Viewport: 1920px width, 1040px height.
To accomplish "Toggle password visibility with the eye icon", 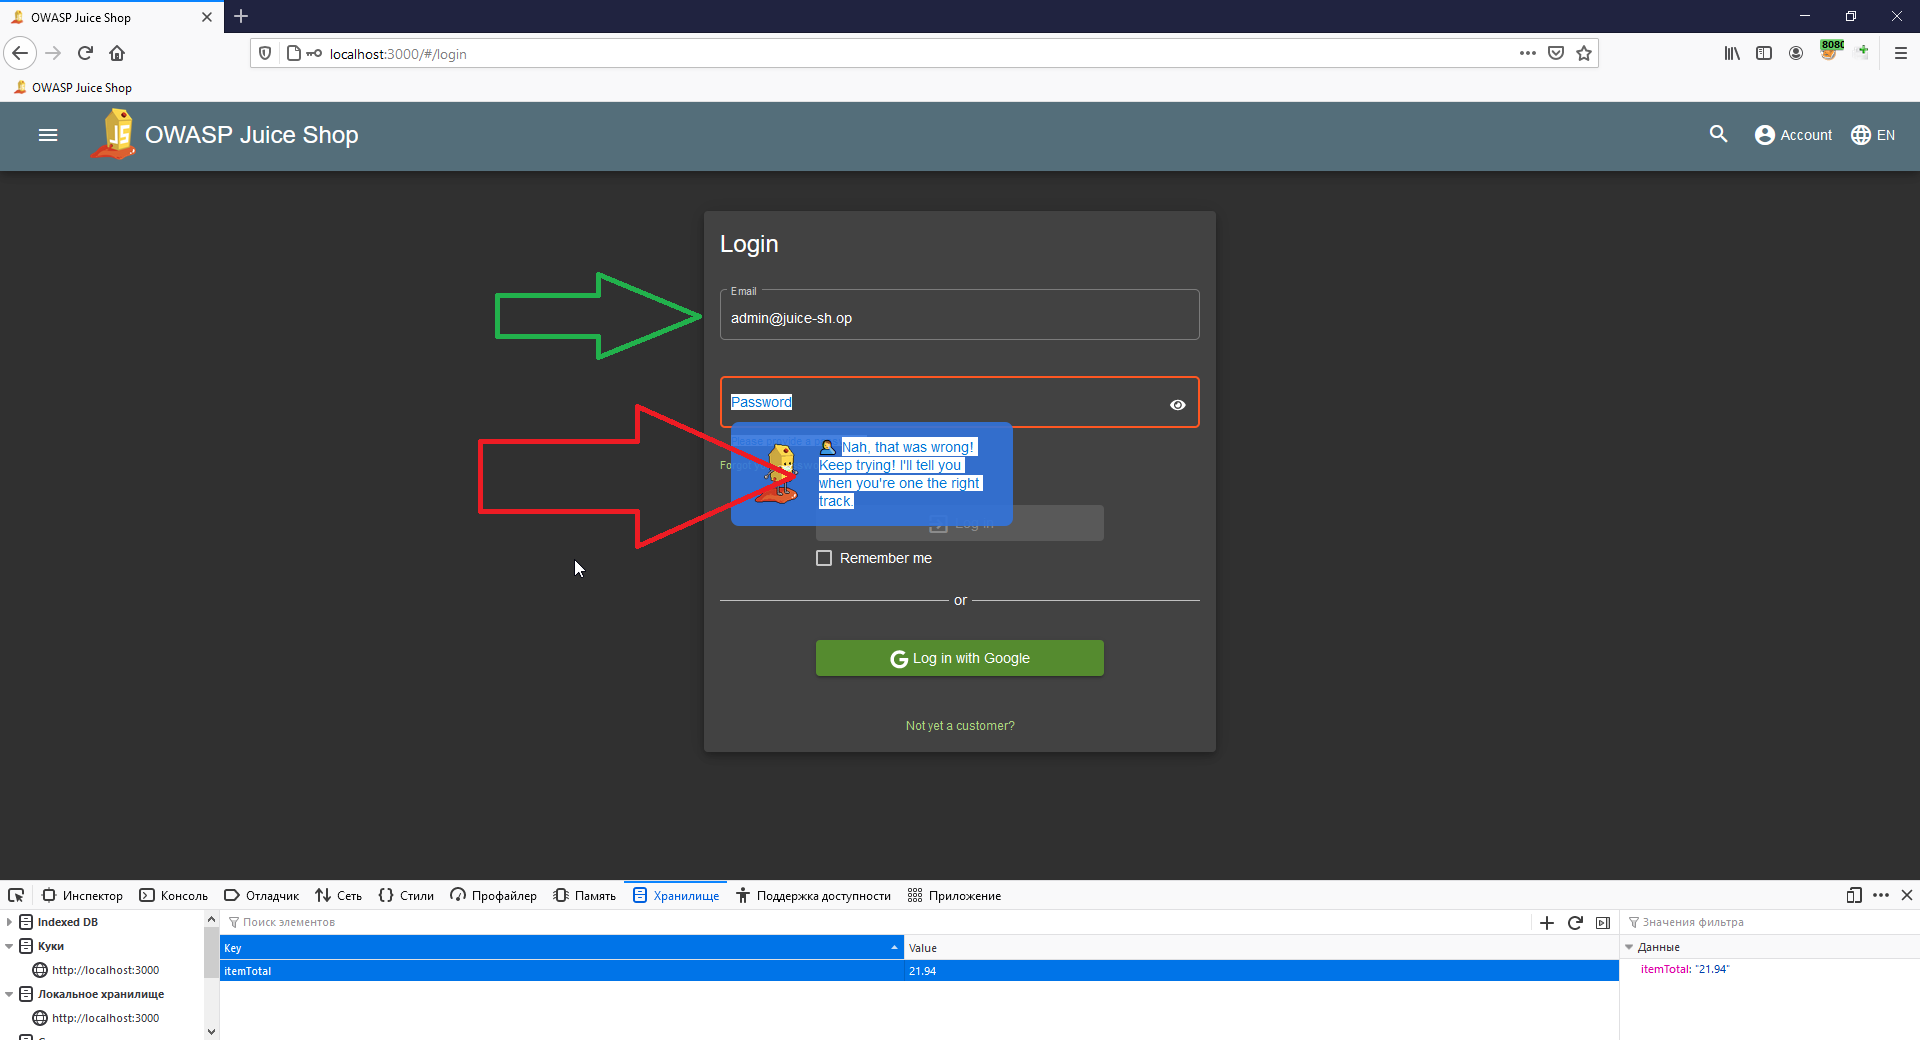I will pos(1176,404).
